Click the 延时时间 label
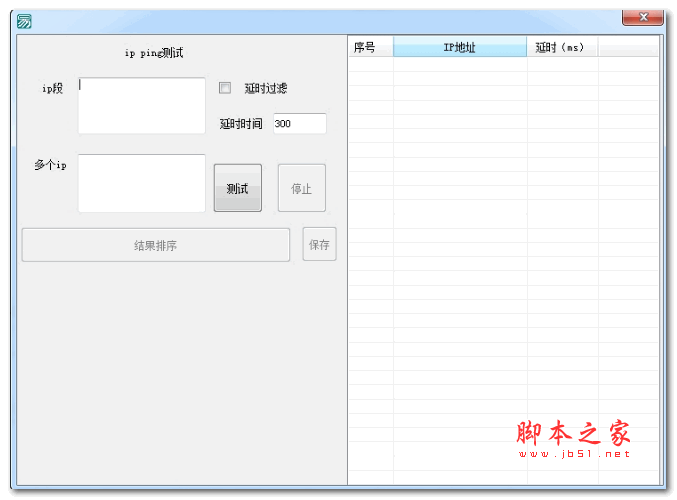Screen dimensions: 677x500 click(241, 124)
